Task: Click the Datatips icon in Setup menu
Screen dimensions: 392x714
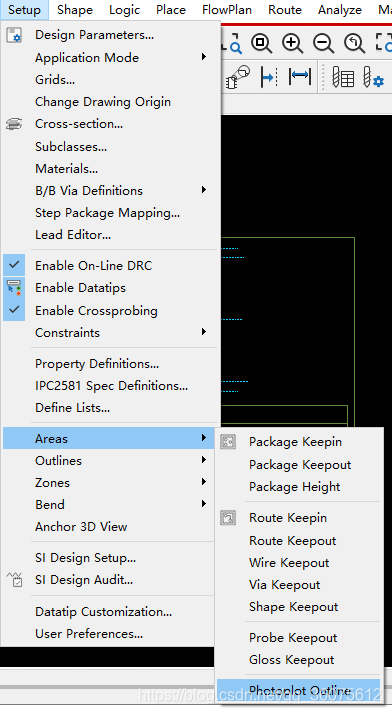Action: coord(14,288)
